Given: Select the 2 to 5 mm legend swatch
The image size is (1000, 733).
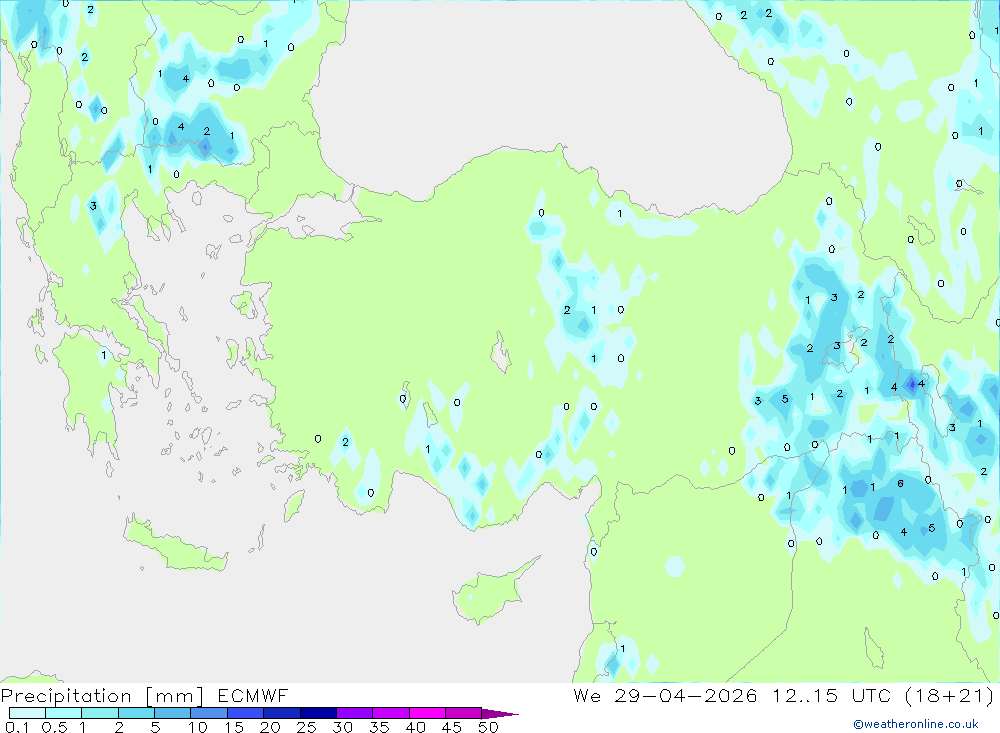Looking at the screenshot, I should 136,713.
